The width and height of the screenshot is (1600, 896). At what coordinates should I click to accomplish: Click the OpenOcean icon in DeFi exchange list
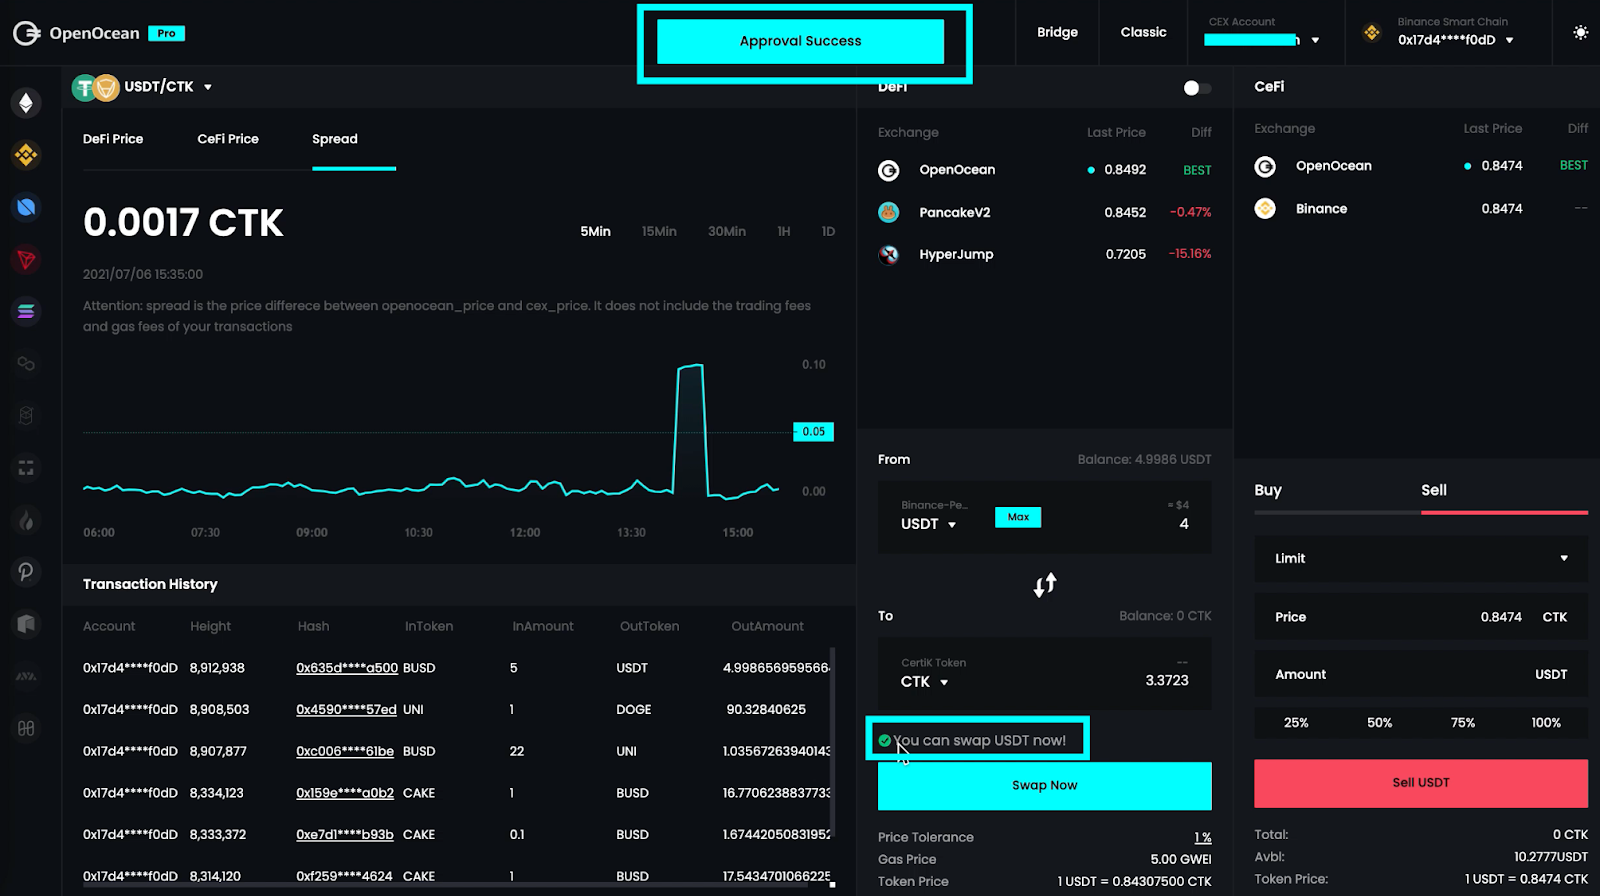pyautogui.click(x=888, y=170)
